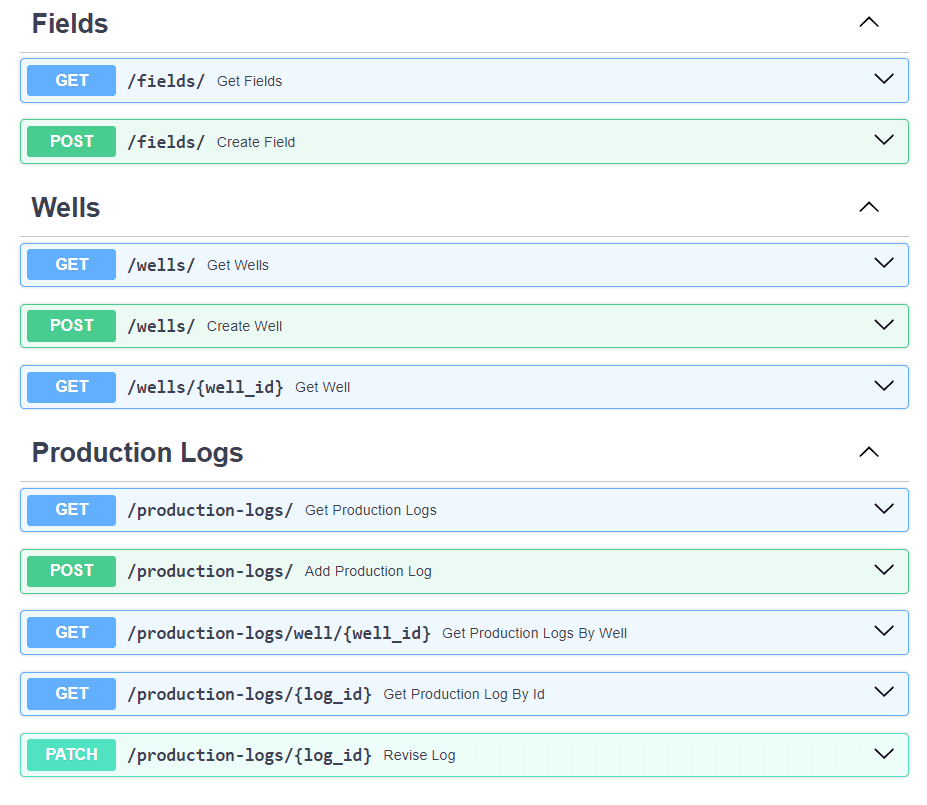Collapse the Wells section

867,206
